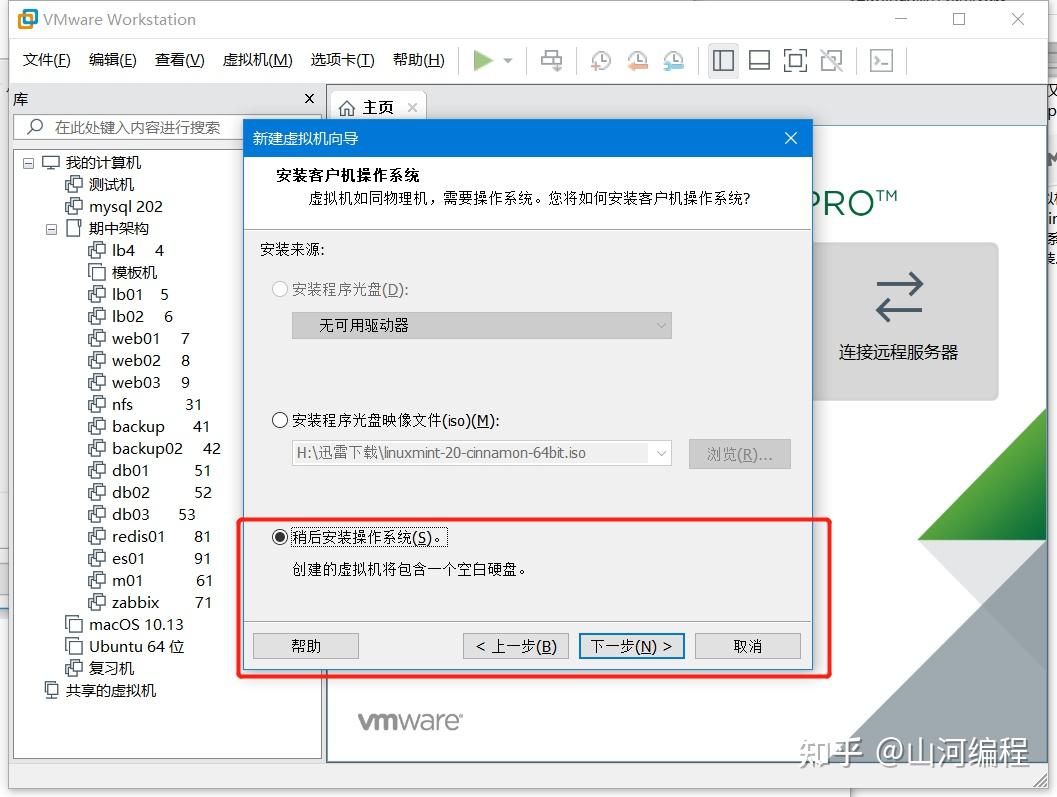Click the 帮助 button in wizard
This screenshot has height=797, width=1057.
pyautogui.click(x=306, y=646)
